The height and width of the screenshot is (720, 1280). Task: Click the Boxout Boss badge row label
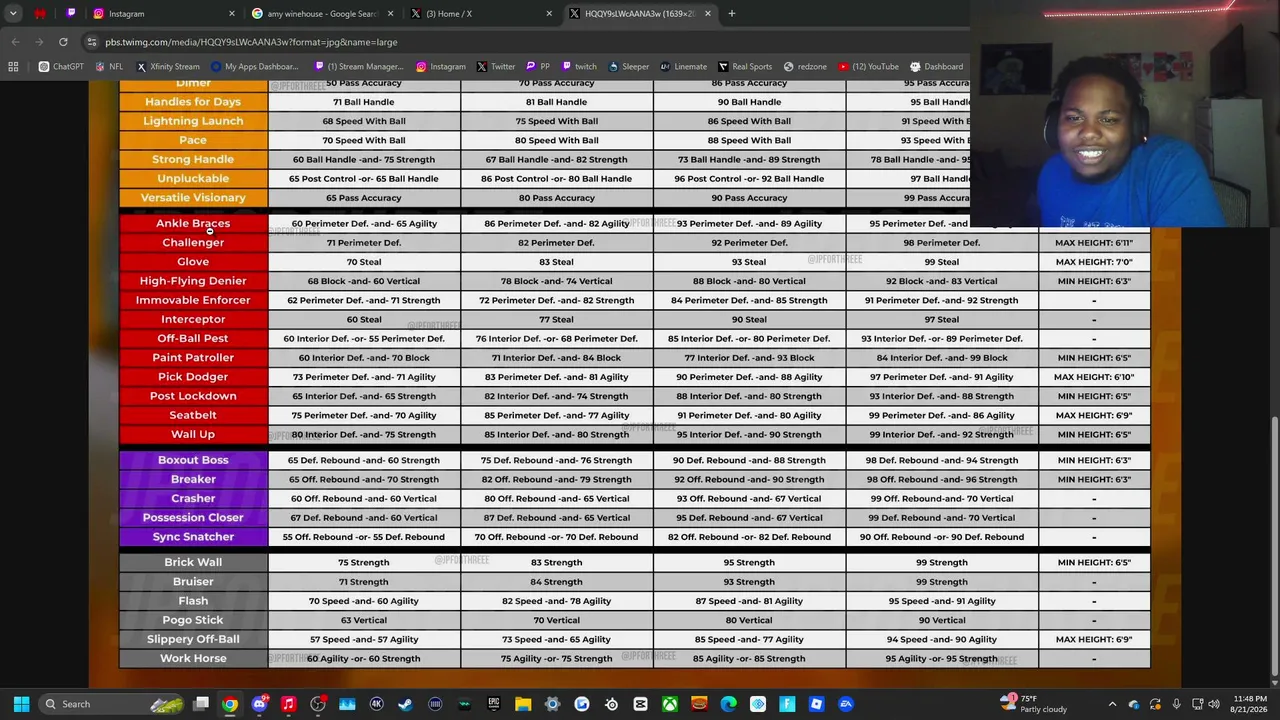(x=193, y=460)
